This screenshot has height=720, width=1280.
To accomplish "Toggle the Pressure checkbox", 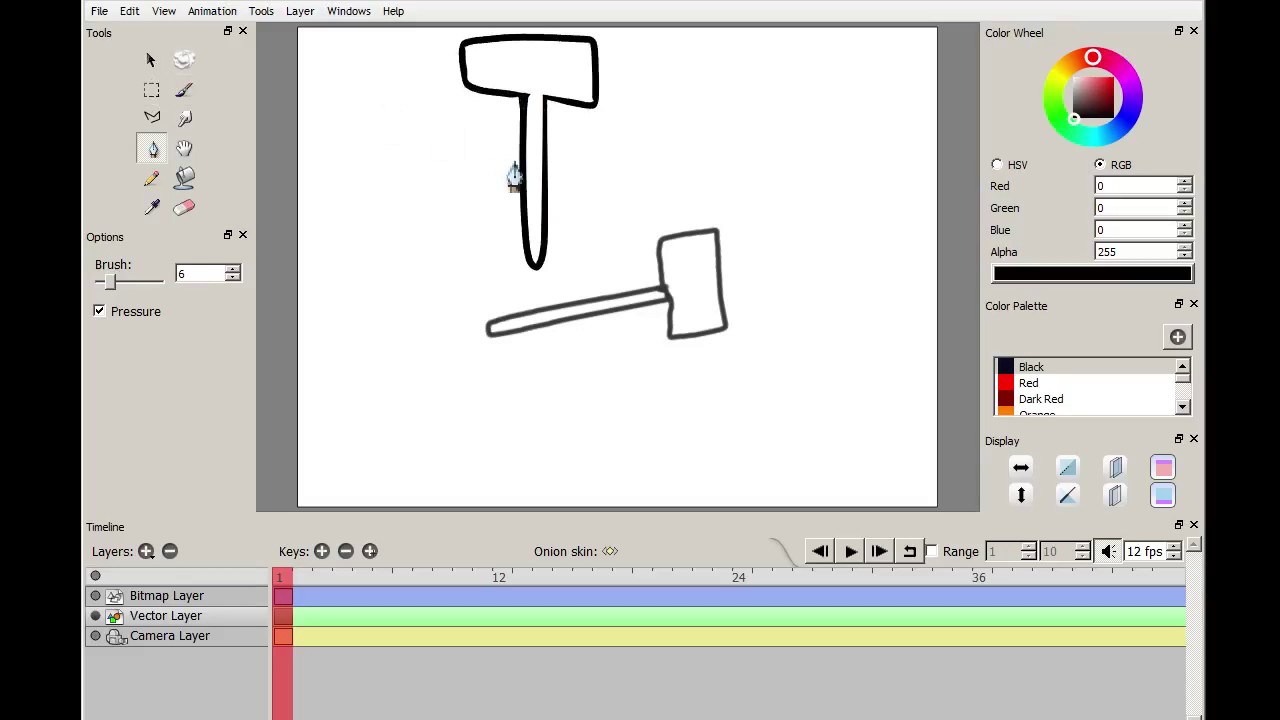I will [99, 311].
